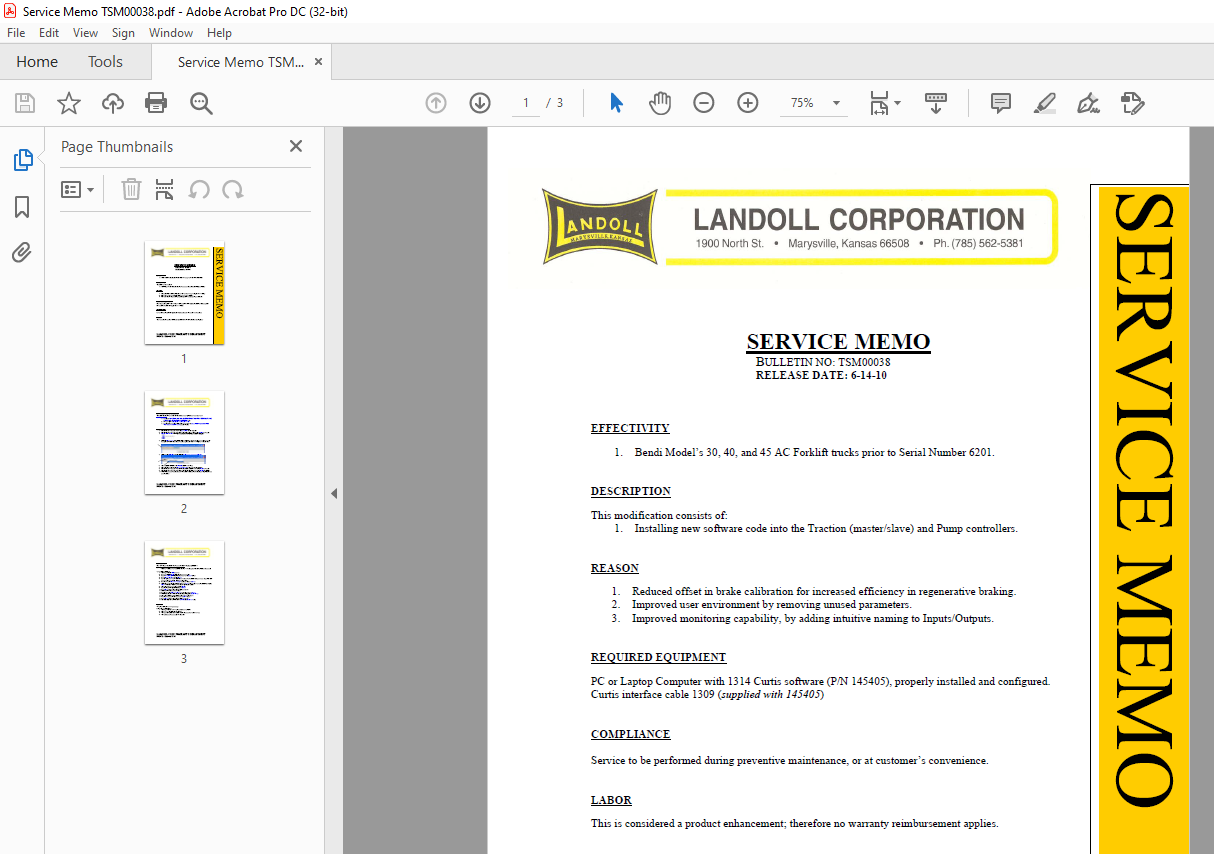Select page 2 thumbnail
Image resolution: width=1214 pixels, height=854 pixels.
coord(184,443)
